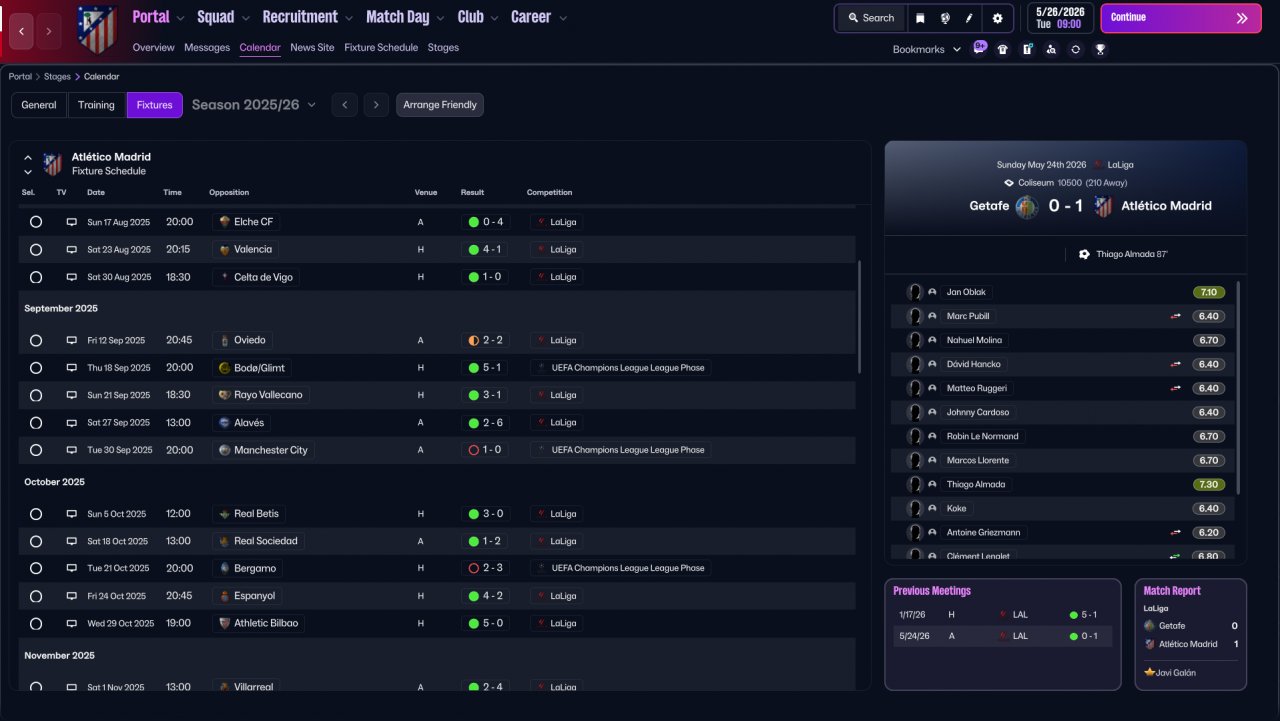1280x721 pixels.
Task: Click Jan Oblak's player portrait icon
Action: pos(914,292)
